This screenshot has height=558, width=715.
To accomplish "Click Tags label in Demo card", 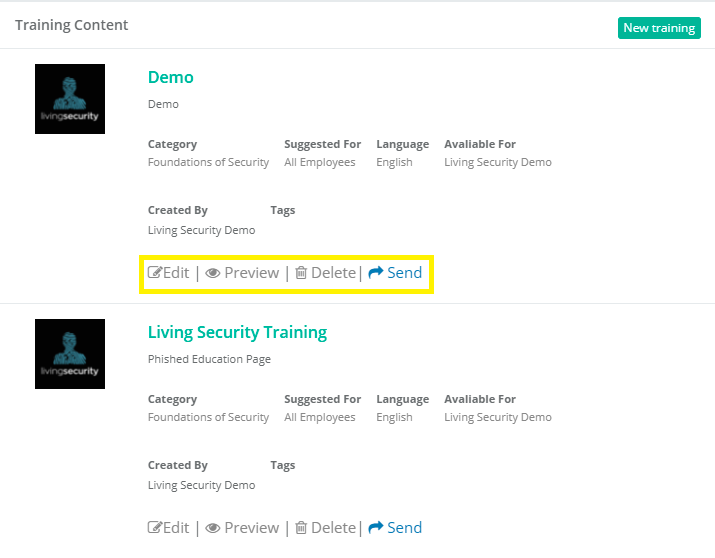I will click(283, 210).
